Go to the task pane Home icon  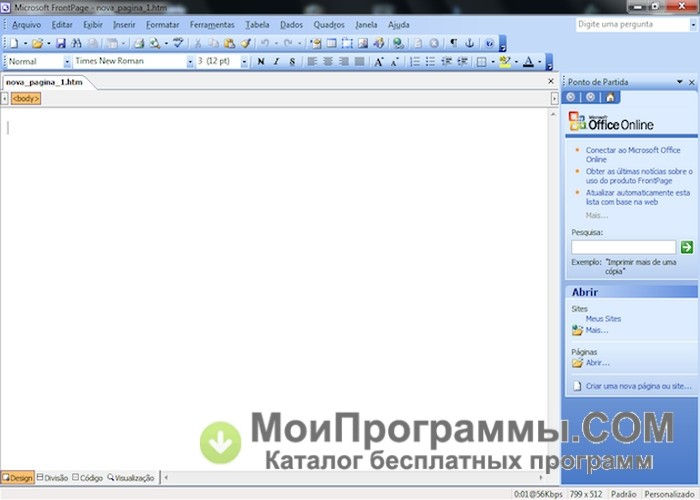[610, 97]
